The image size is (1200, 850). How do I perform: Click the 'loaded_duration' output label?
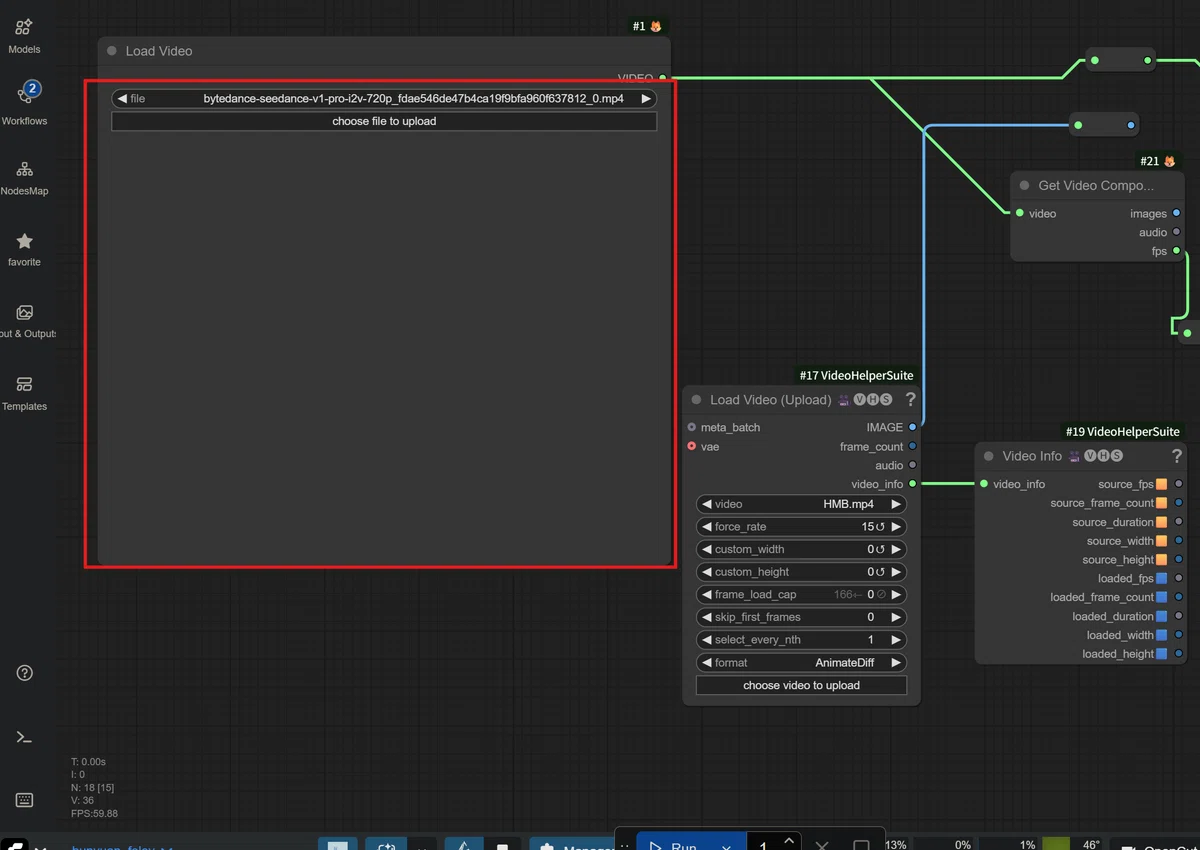click(1113, 616)
